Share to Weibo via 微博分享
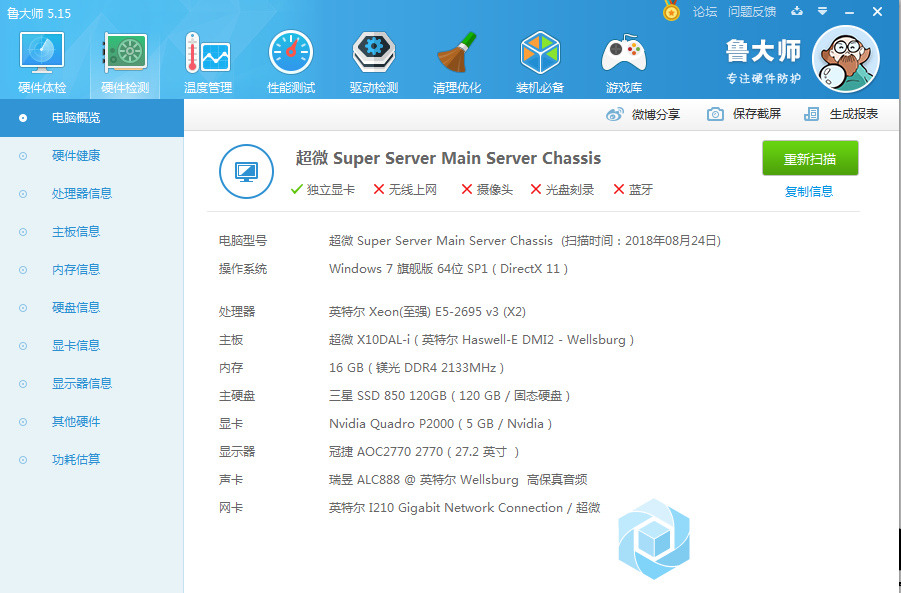This screenshot has width=901, height=593. click(643, 114)
